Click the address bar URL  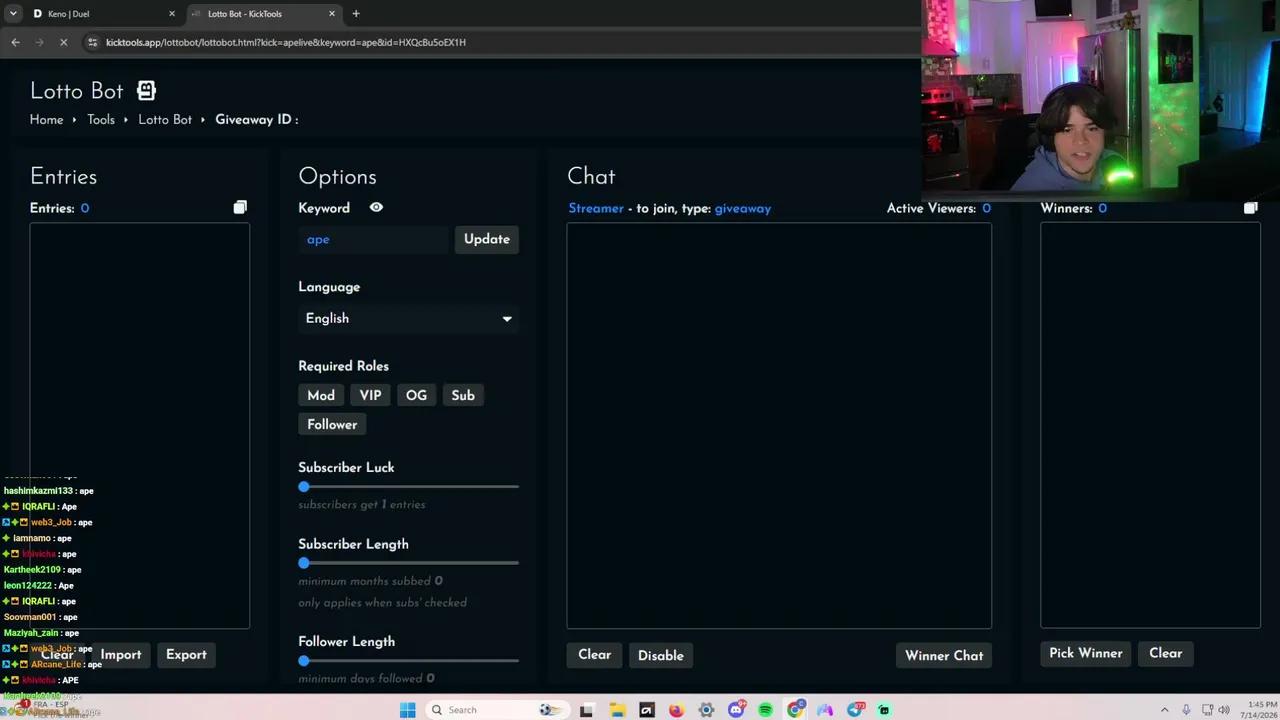coord(286,42)
